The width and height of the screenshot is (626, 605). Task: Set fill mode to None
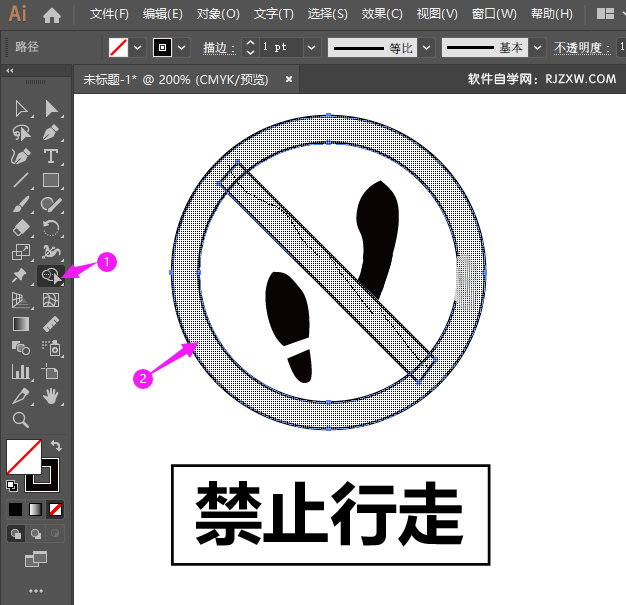pos(55,510)
